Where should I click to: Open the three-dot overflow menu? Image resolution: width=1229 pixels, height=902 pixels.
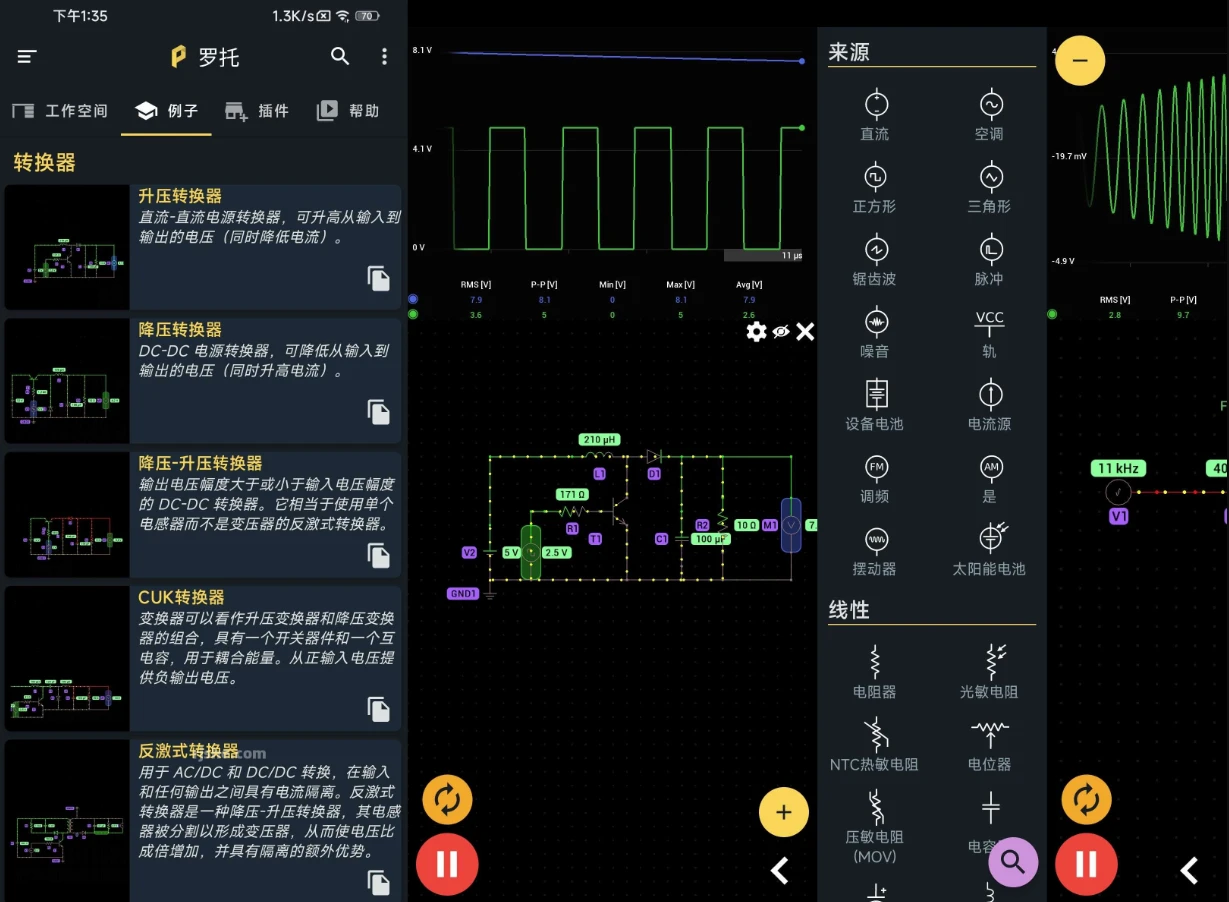(x=384, y=57)
